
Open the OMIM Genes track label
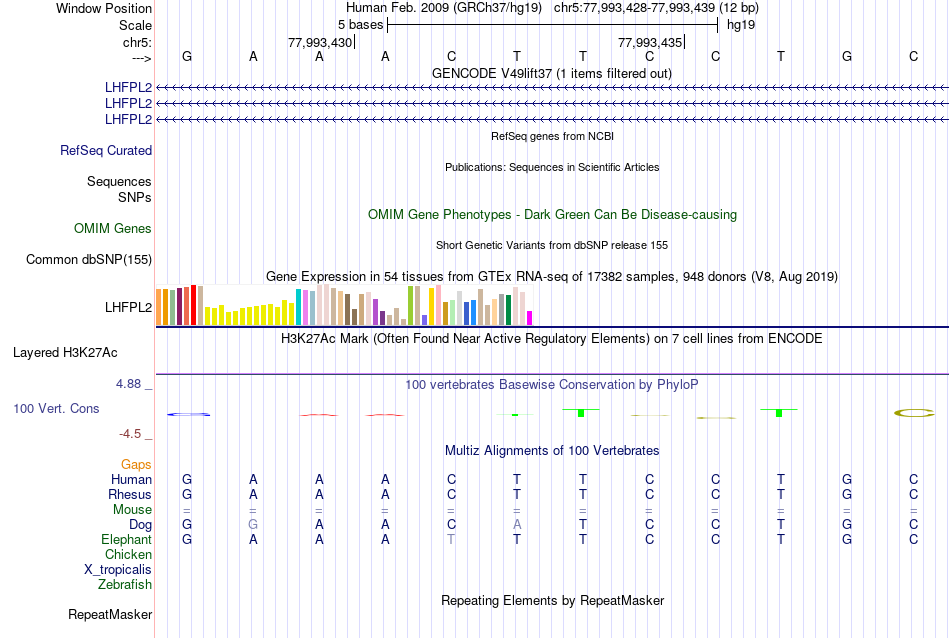[113, 228]
